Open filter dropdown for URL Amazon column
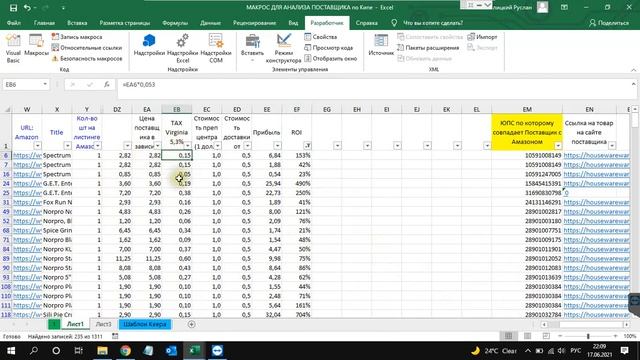The image size is (640, 360). pyautogui.click(x=37, y=146)
